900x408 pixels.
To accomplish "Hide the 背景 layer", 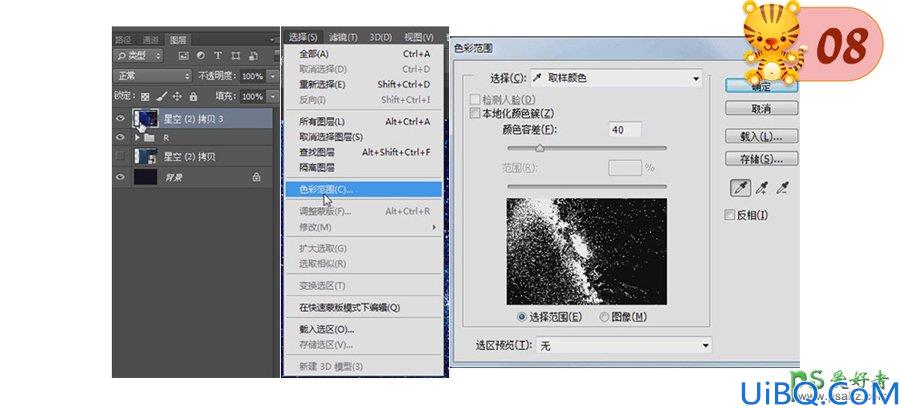I will (x=120, y=178).
